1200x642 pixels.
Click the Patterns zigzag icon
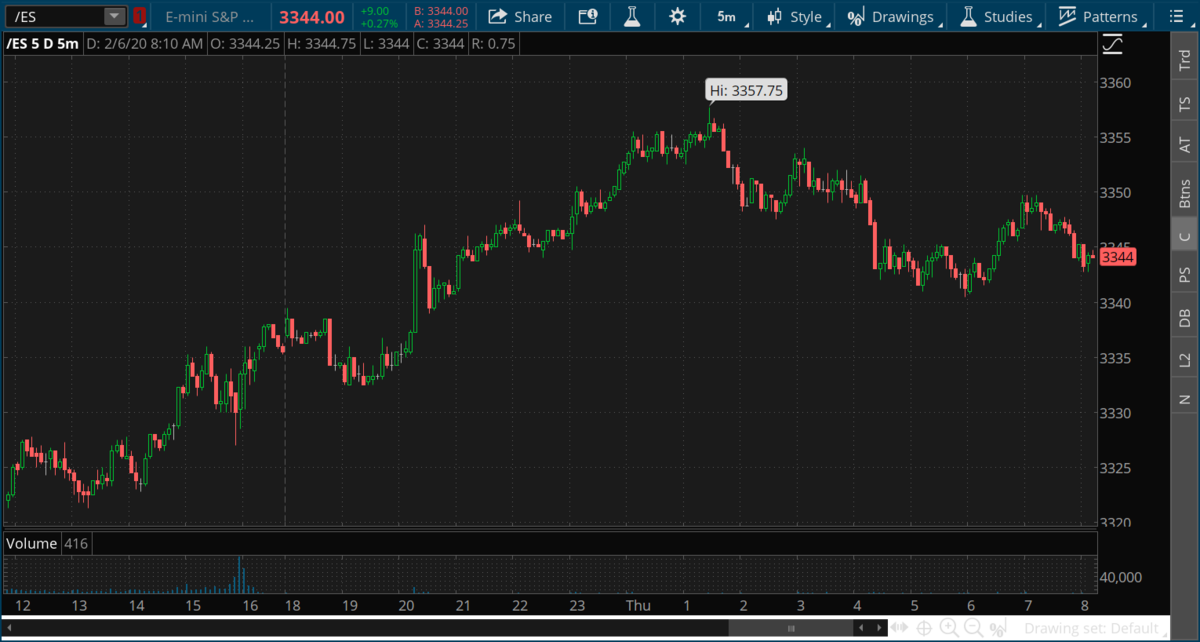click(1067, 16)
